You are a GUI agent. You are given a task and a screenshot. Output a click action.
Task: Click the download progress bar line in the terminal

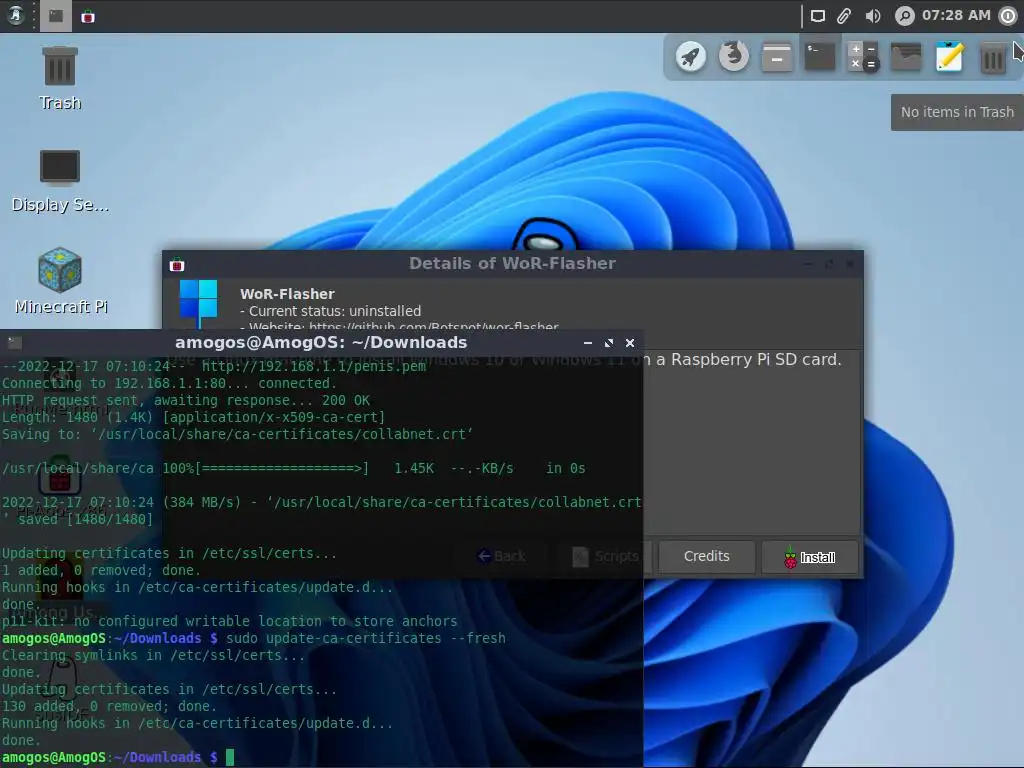(294, 468)
